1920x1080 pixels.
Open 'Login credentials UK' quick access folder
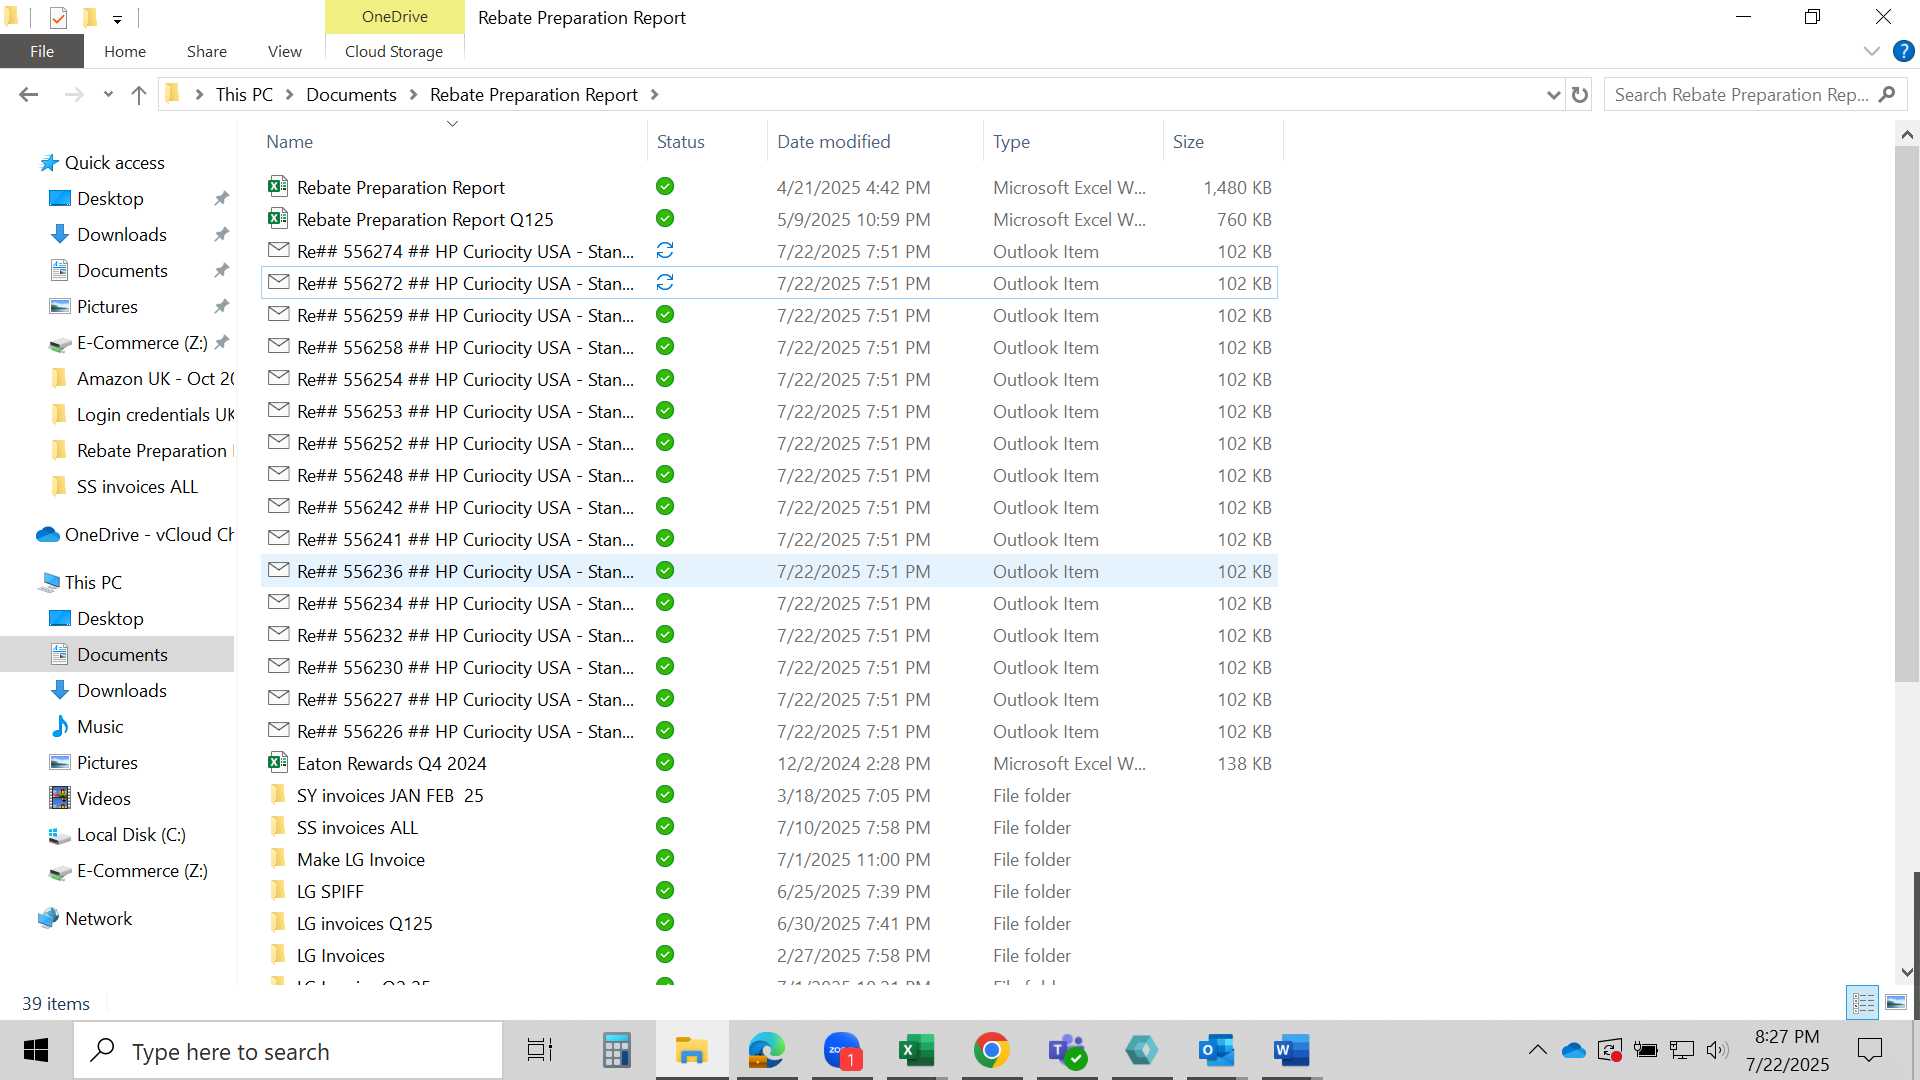tap(155, 414)
